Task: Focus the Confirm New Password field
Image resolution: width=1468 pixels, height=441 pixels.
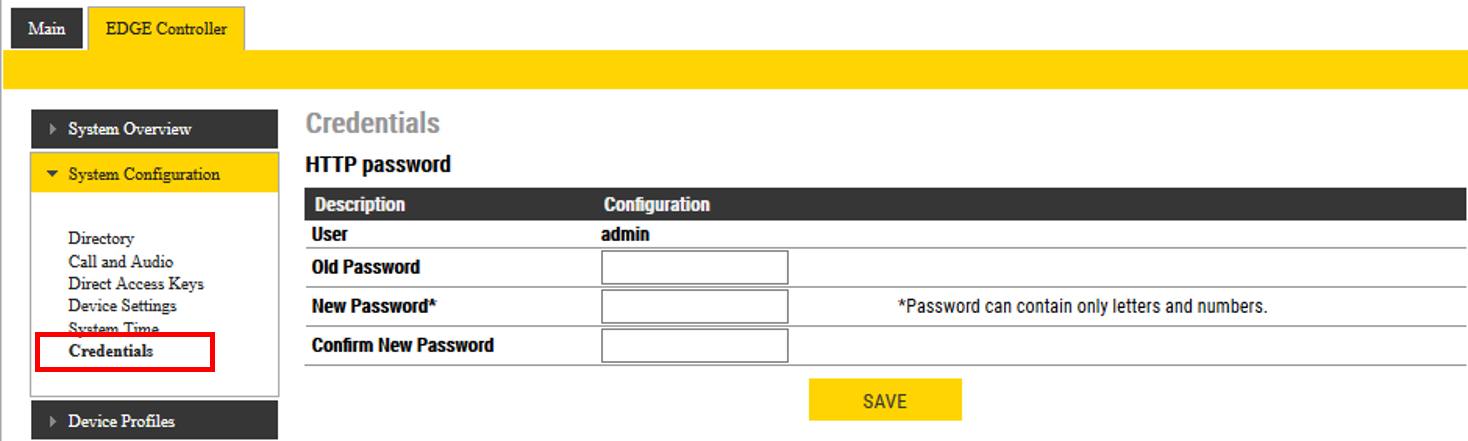Action: tap(694, 345)
